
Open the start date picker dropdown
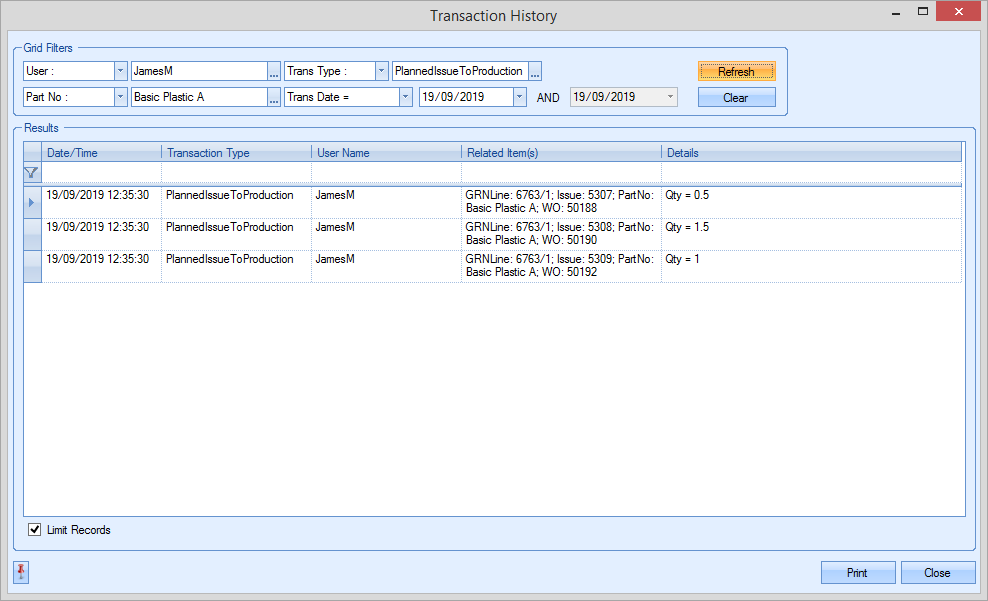519,98
